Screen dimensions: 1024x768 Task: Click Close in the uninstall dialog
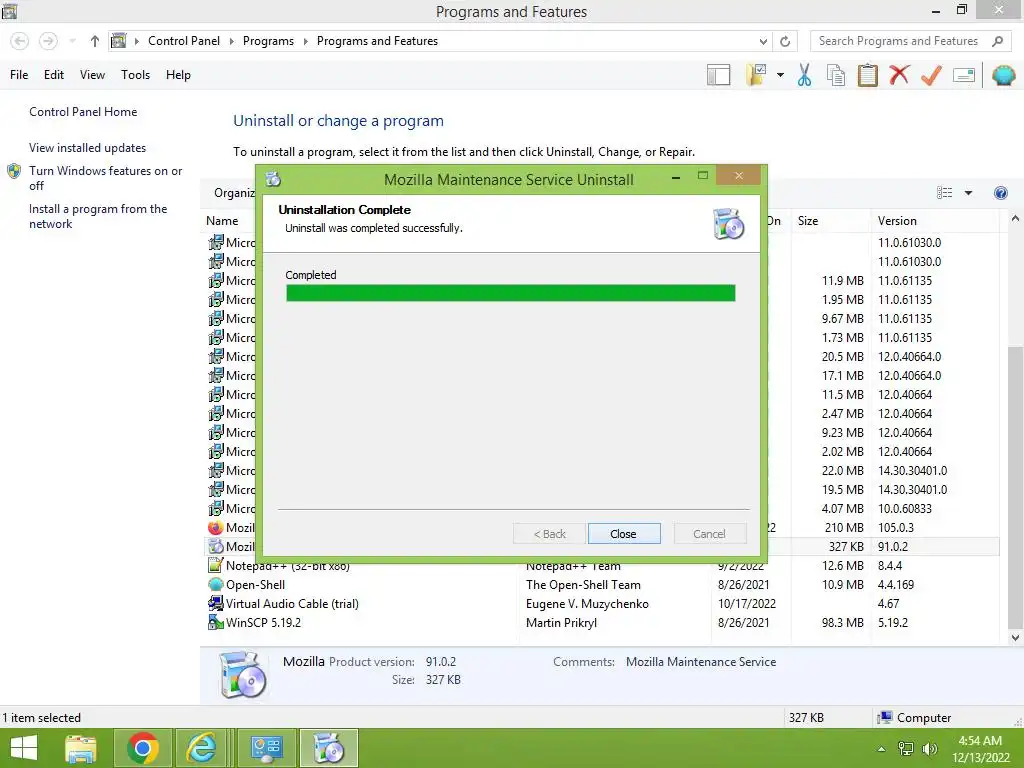pos(624,534)
